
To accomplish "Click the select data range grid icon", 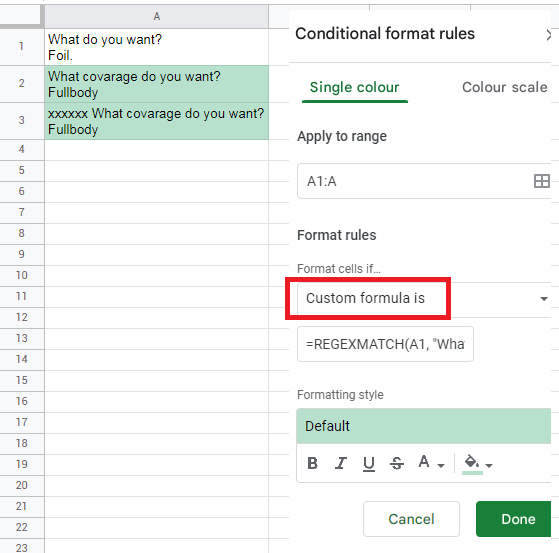I will 541,181.
